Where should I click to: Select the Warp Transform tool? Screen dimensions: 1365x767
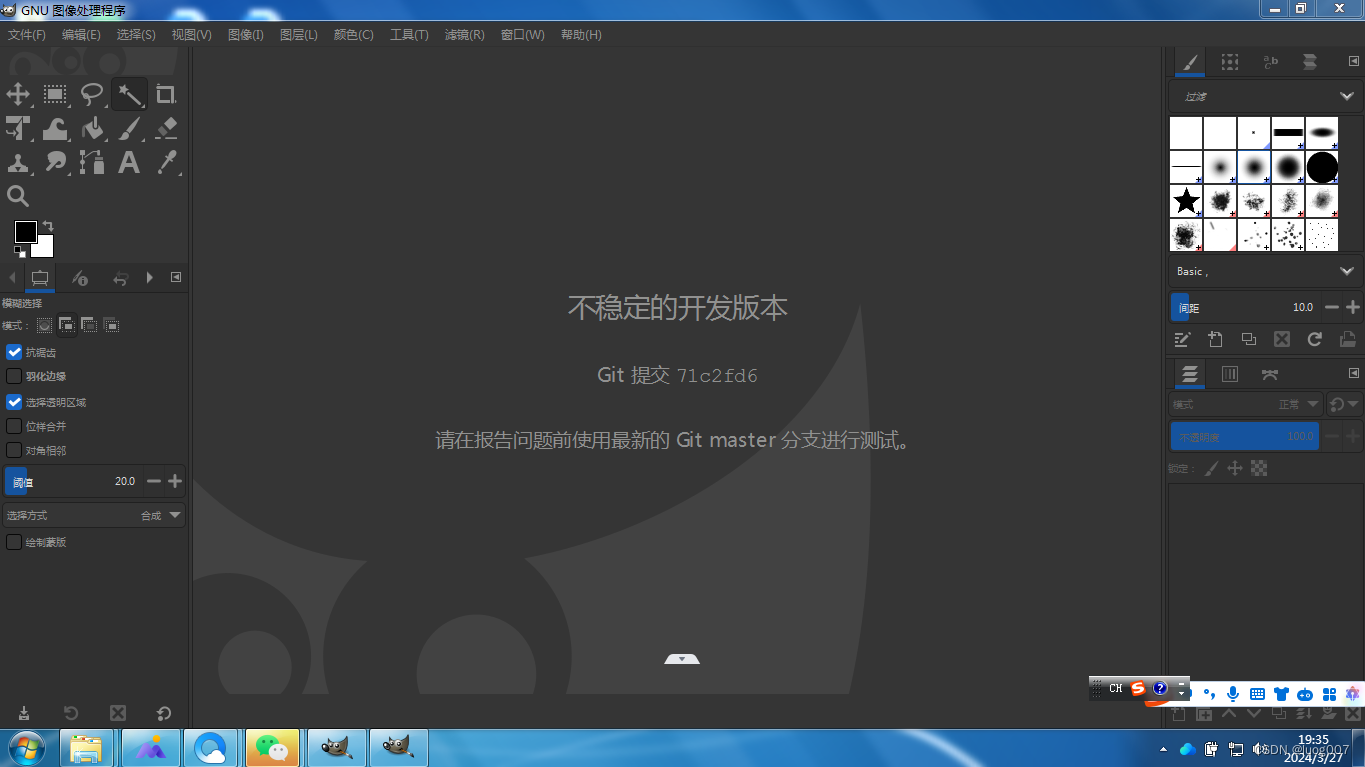(x=55, y=128)
